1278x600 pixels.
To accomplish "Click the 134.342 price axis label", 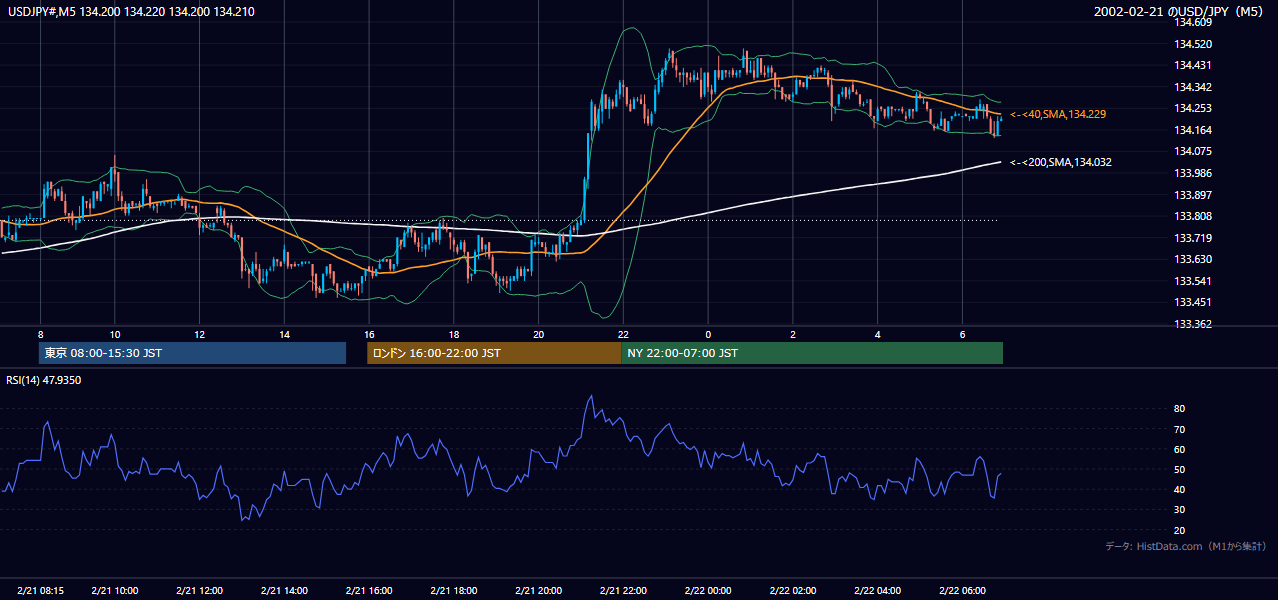I will [1193, 87].
